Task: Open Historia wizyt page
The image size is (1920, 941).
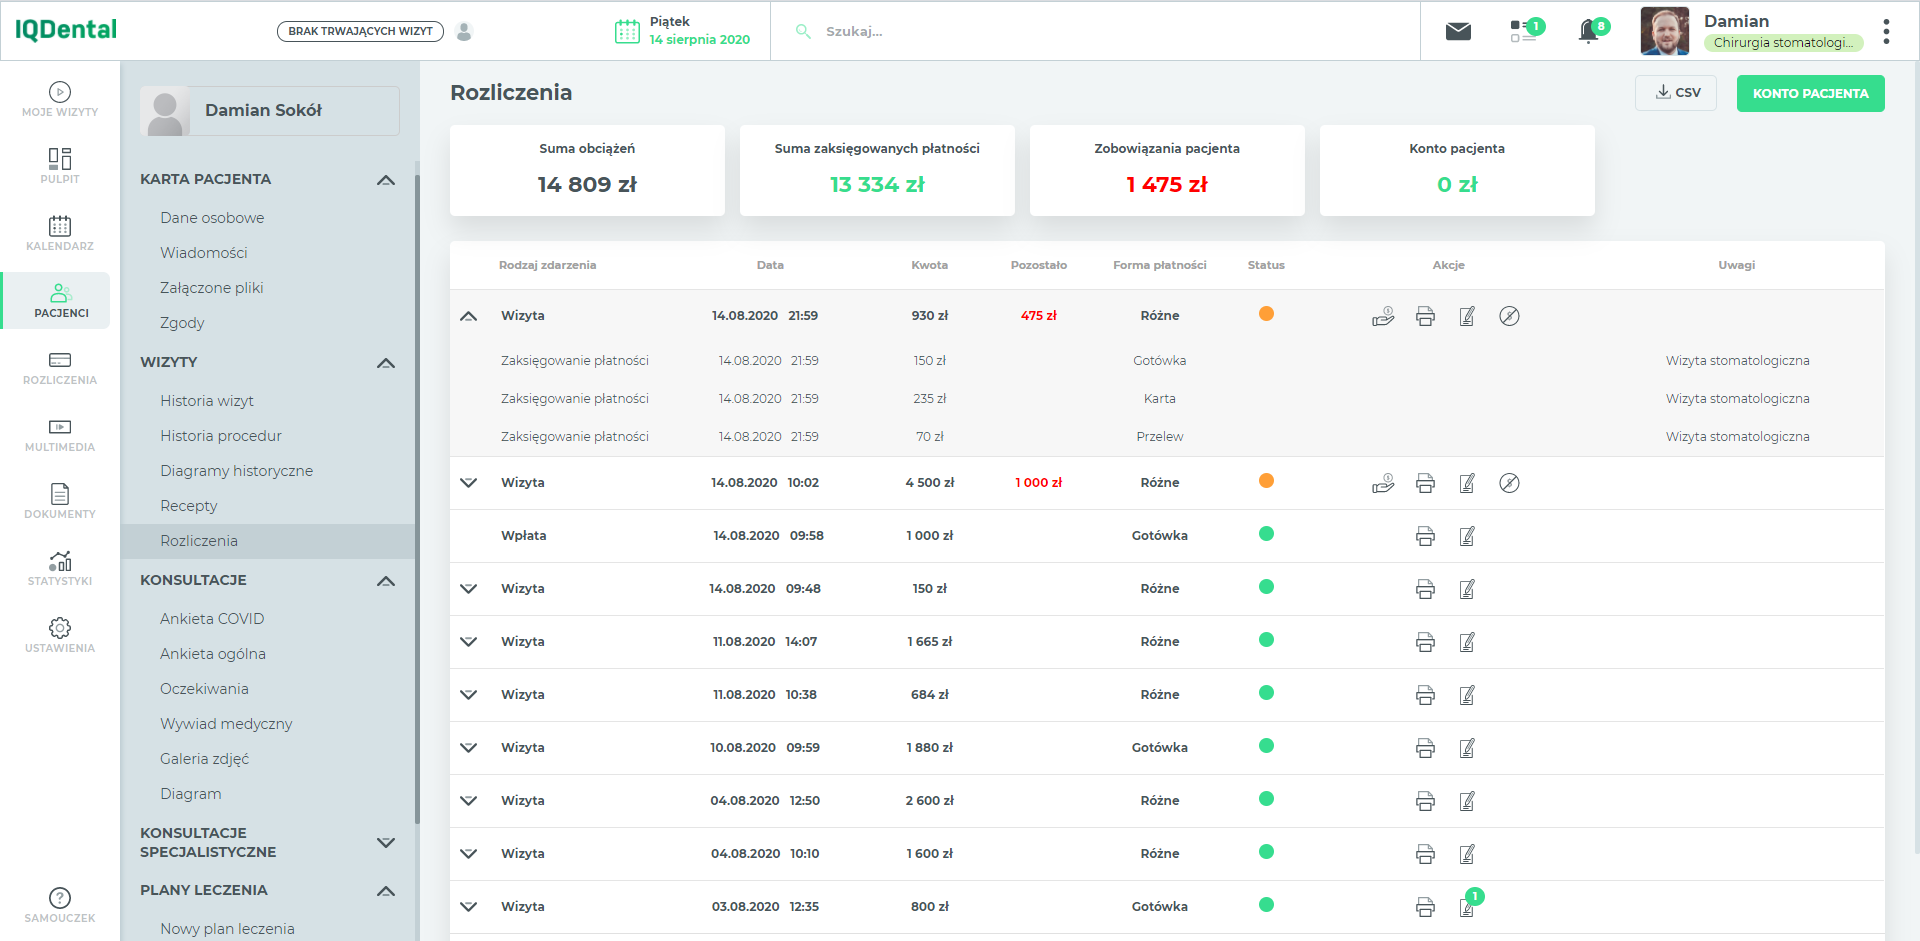Action: tap(207, 401)
